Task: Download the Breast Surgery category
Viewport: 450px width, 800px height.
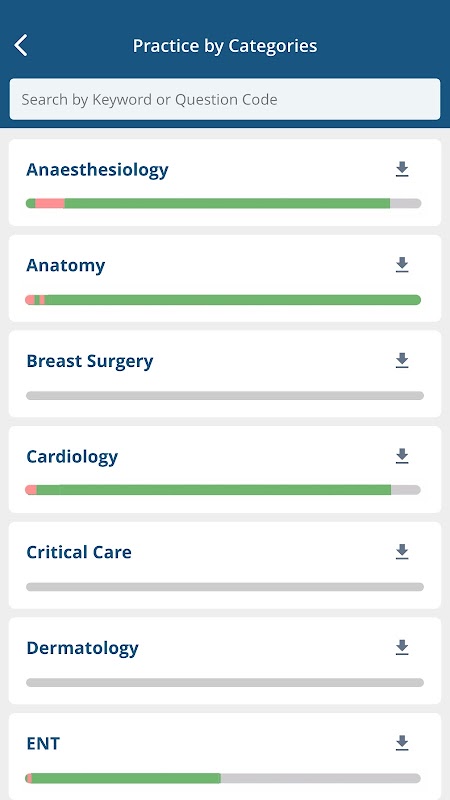Action: pos(402,361)
